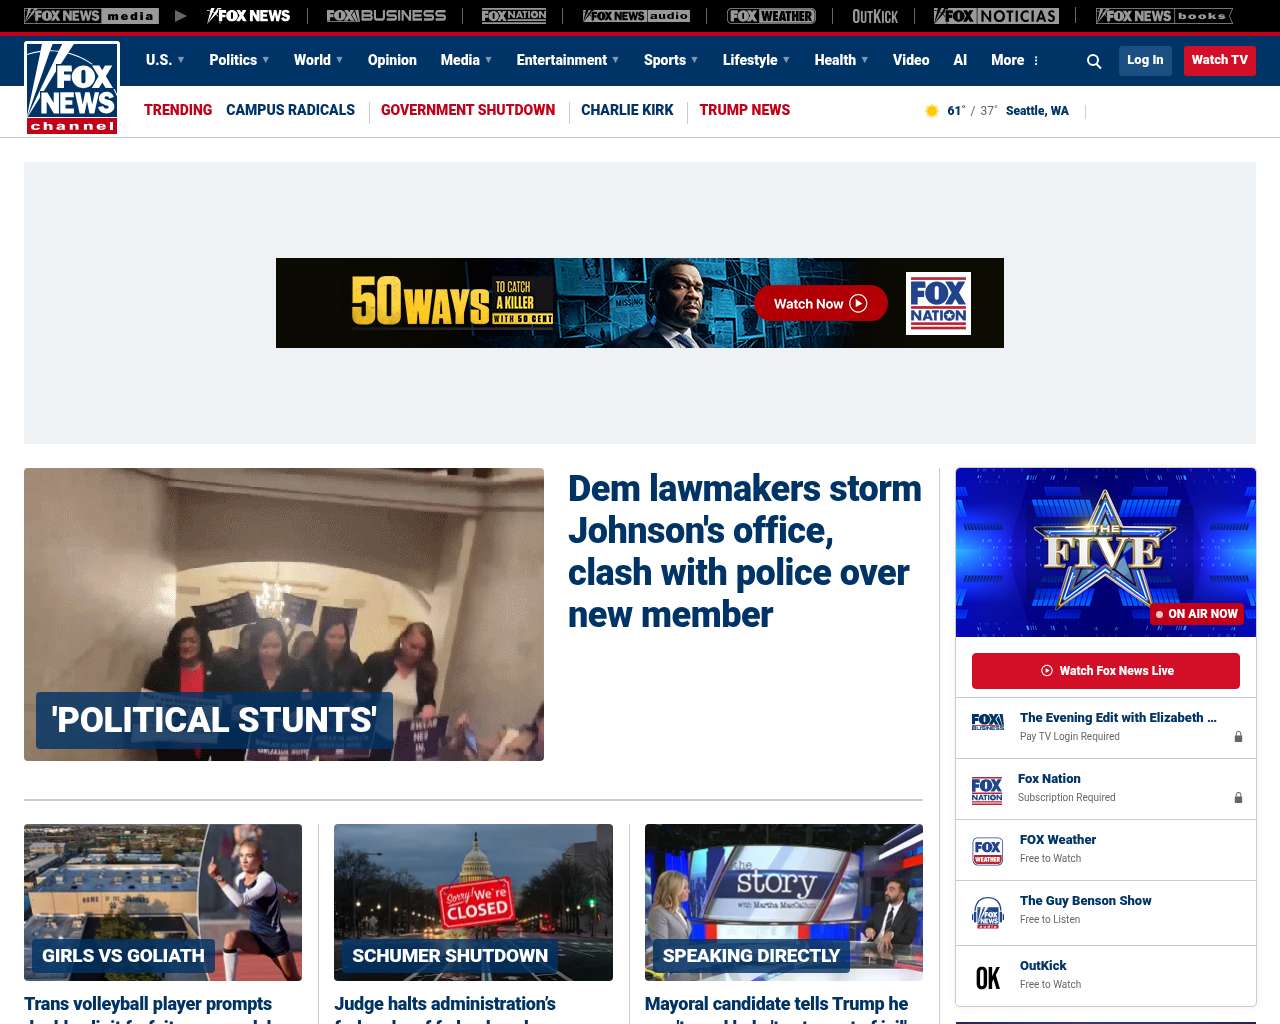Open Trans volleyball player article headline
This screenshot has height=1024, width=1280.
pyautogui.click(x=148, y=1008)
